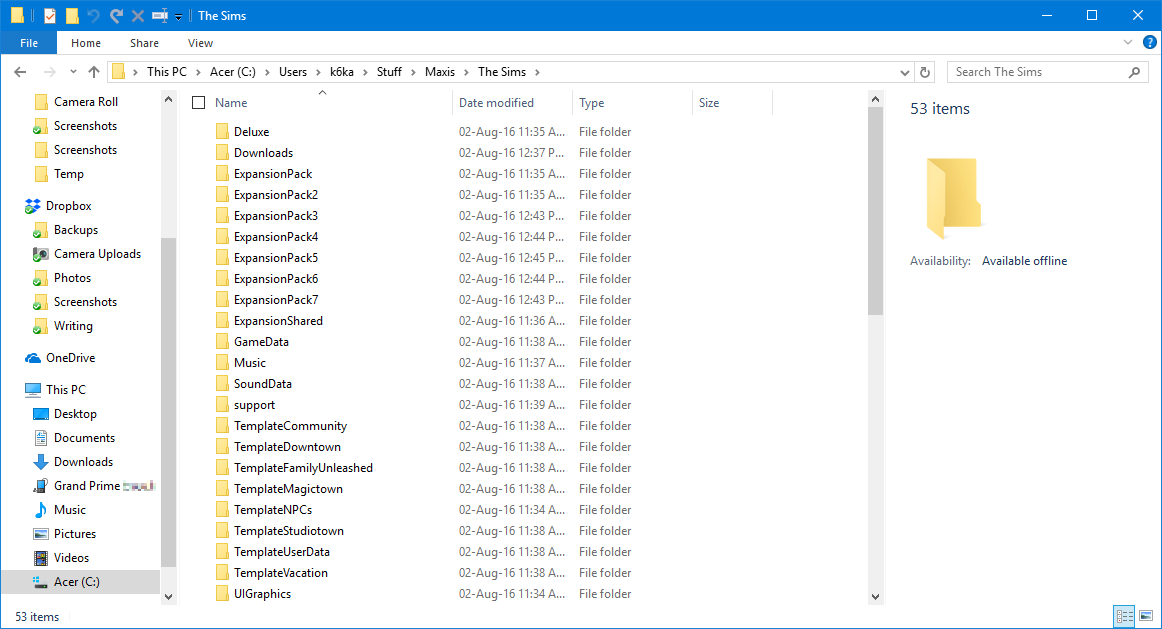This screenshot has height=629, width=1162.
Task: Expand the chevron after Maxis breadcrumb
Action: coord(467,72)
